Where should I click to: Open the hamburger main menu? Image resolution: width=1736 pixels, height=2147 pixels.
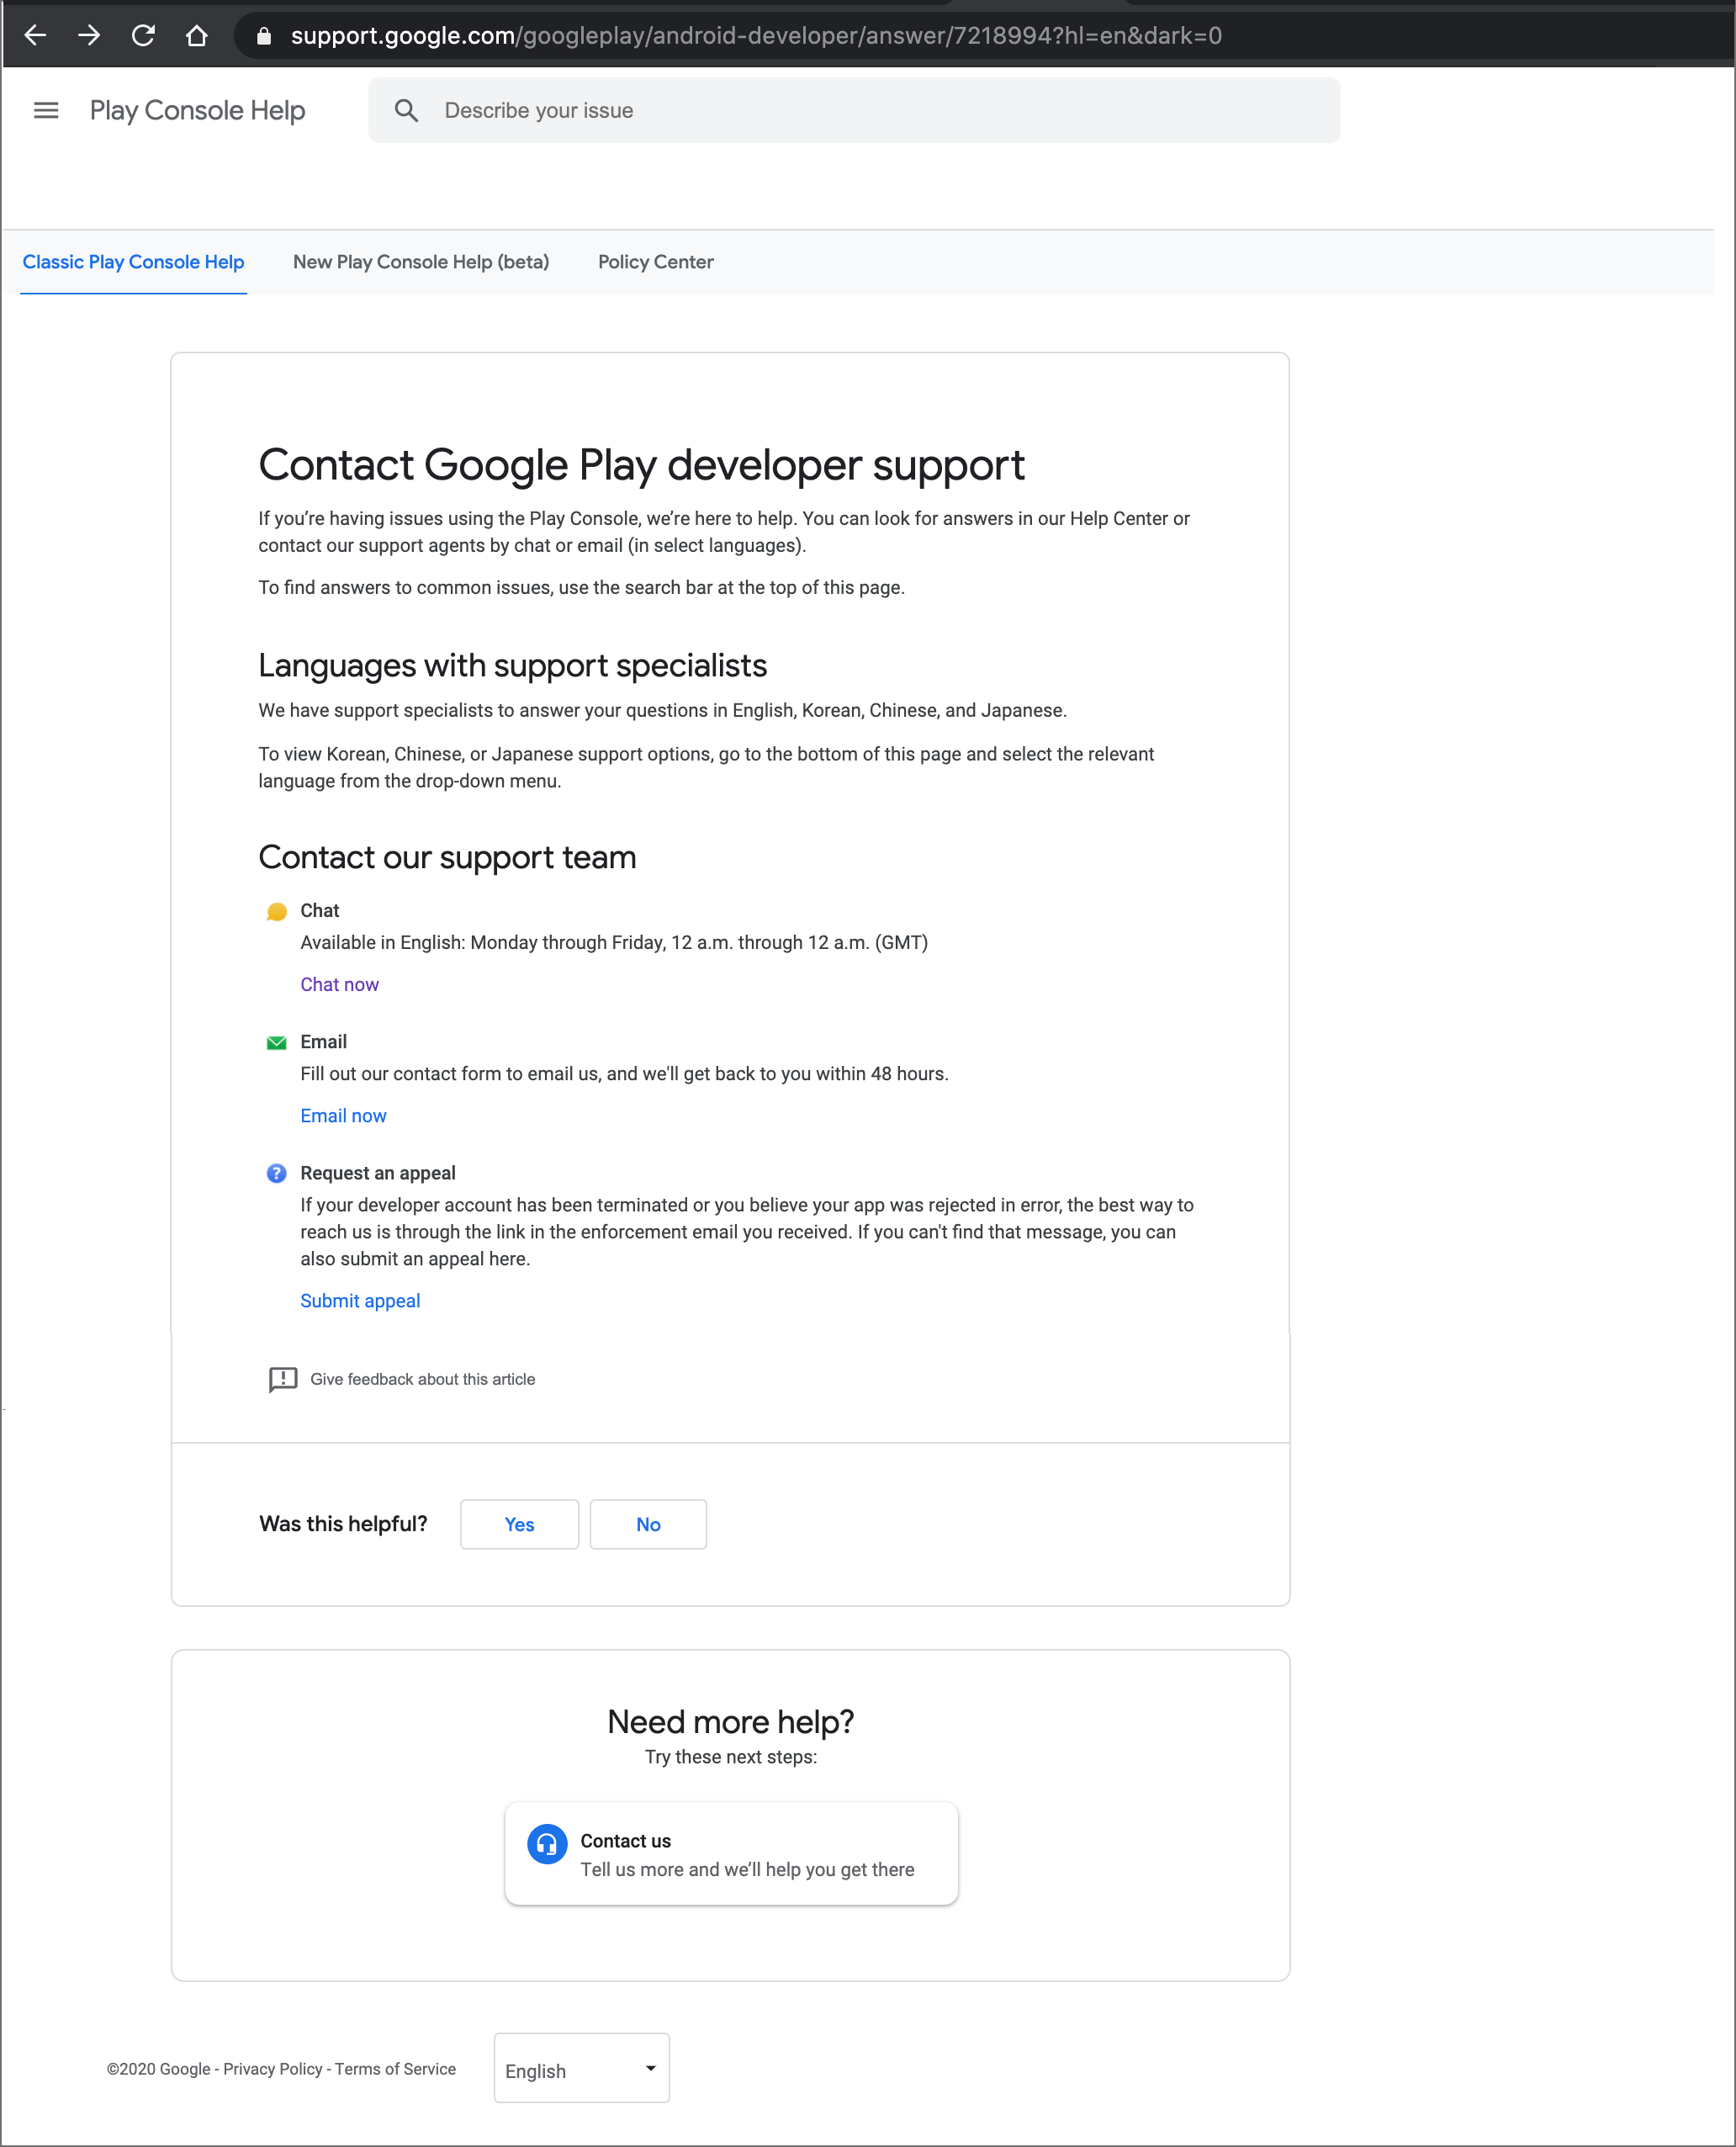click(x=46, y=110)
